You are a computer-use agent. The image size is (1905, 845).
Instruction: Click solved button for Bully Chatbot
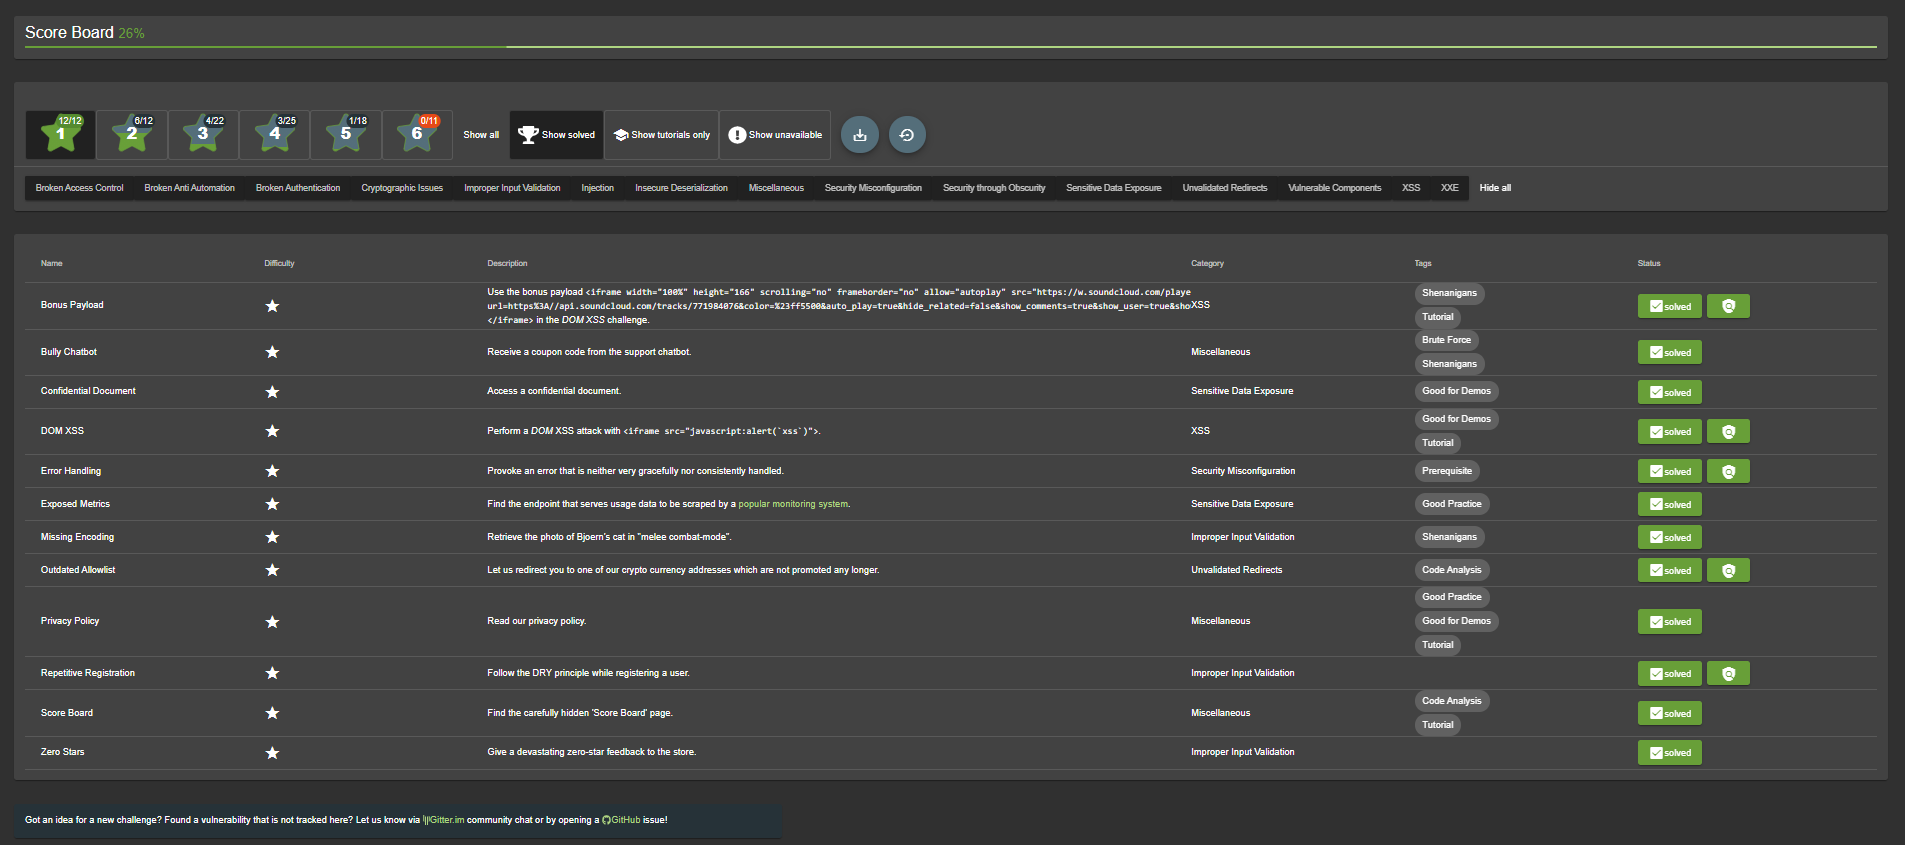tap(1670, 352)
